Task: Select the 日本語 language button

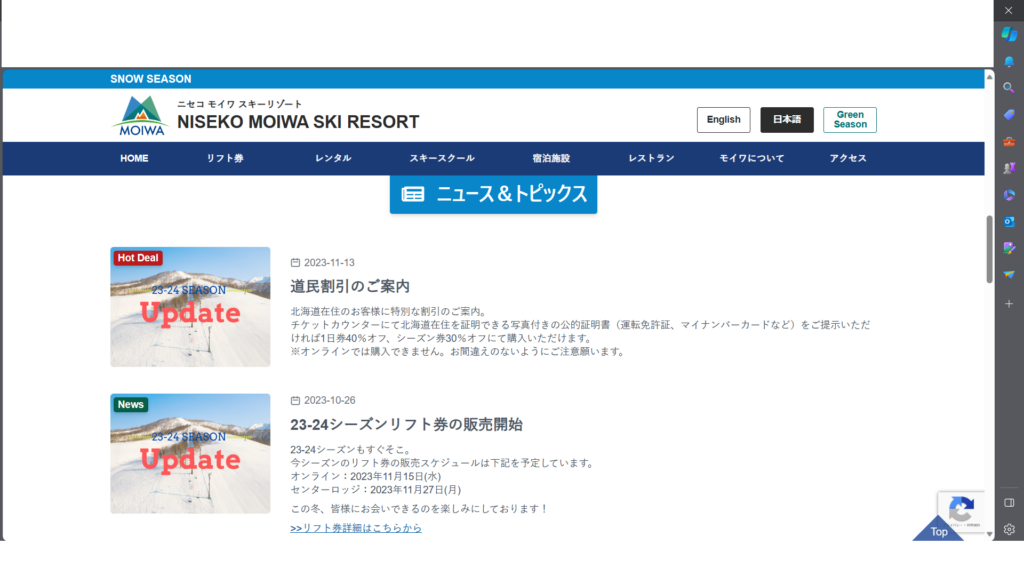Action: pos(787,120)
